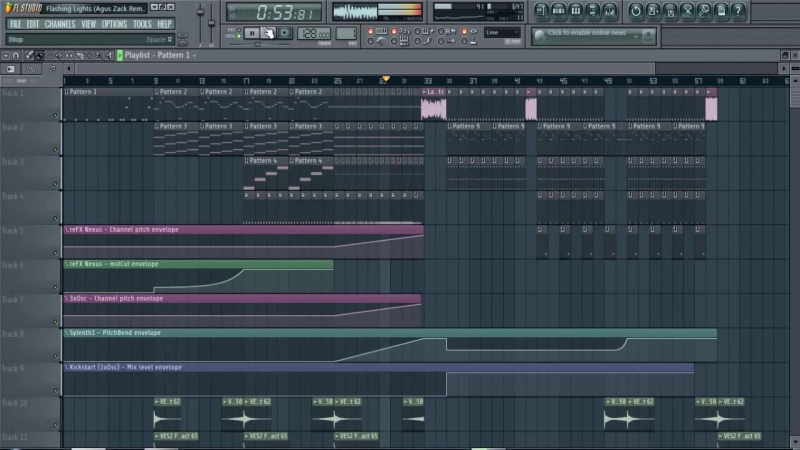Open the Playlist menu arrow at toolbar start
The width and height of the screenshot is (800, 450).
(6, 55)
